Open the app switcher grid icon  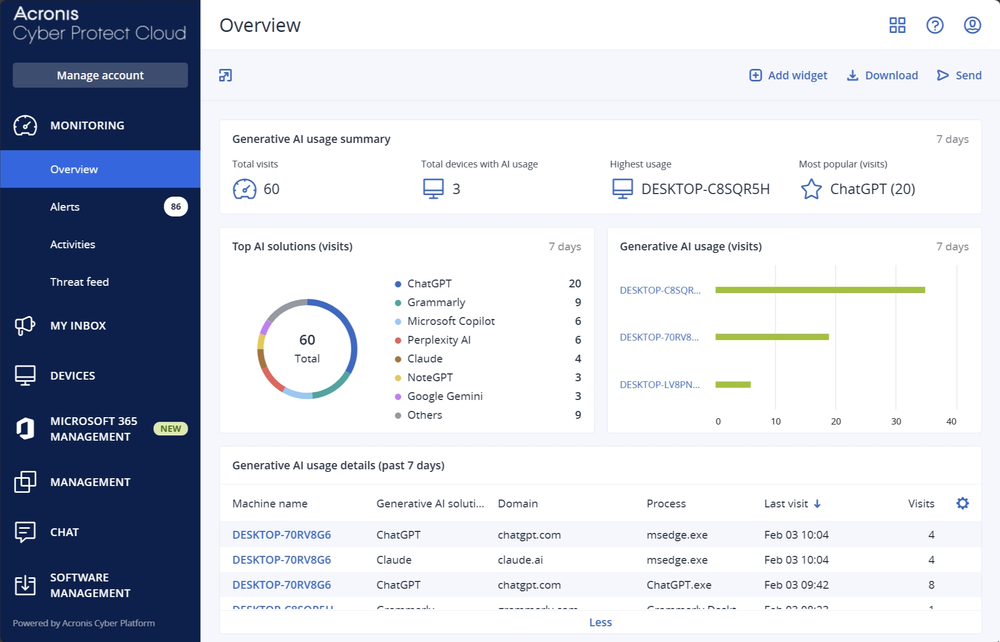click(897, 25)
